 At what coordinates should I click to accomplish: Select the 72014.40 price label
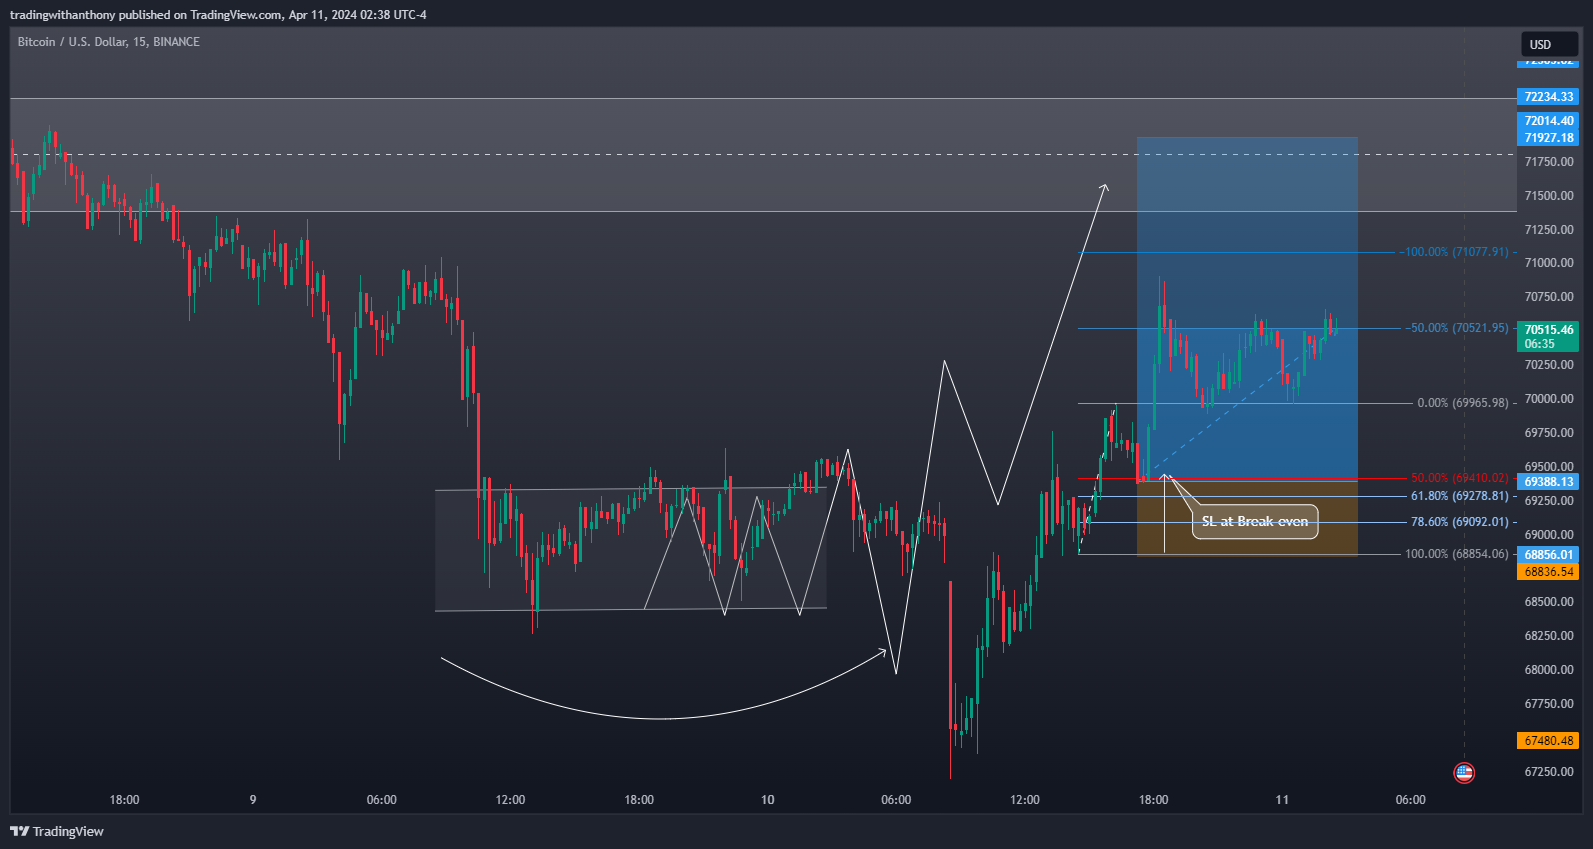pyautogui.click(x=1548, y=121)
